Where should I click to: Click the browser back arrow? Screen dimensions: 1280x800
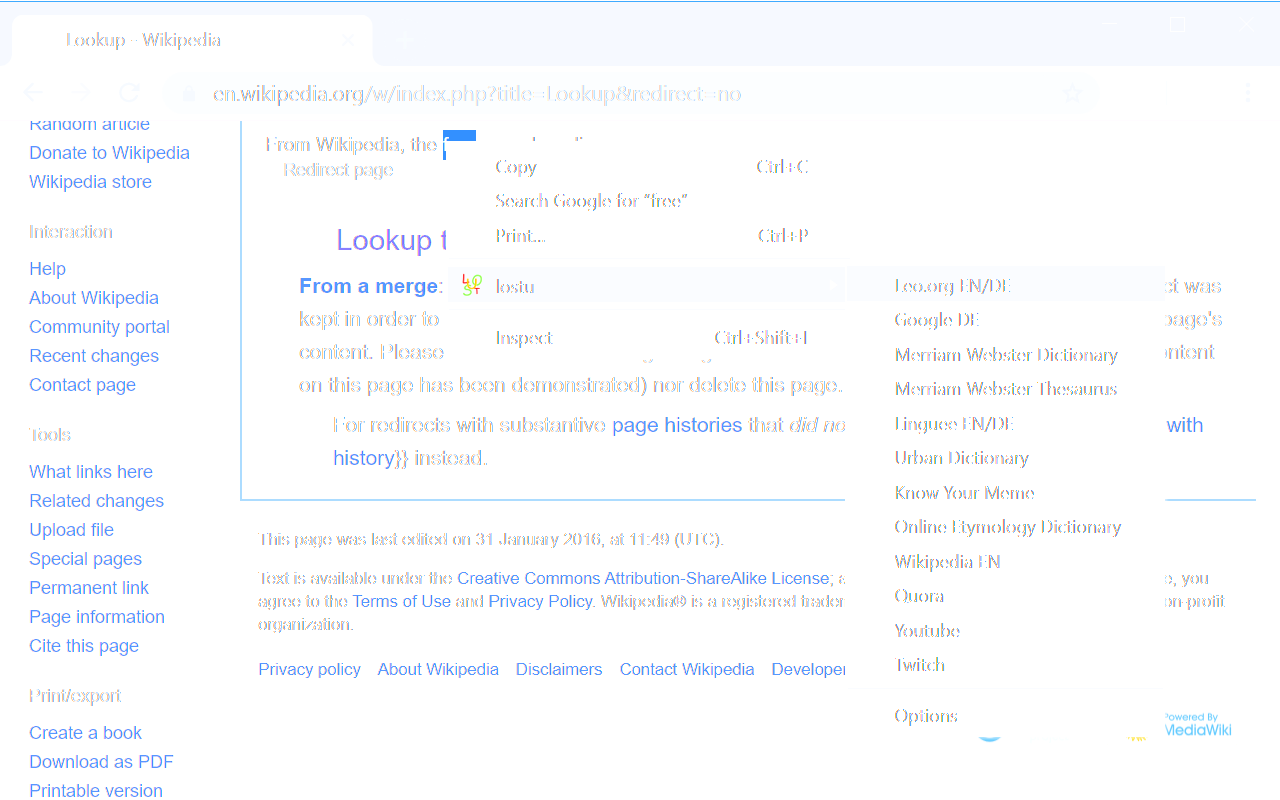pyautogui.click(x=34, y=93)
